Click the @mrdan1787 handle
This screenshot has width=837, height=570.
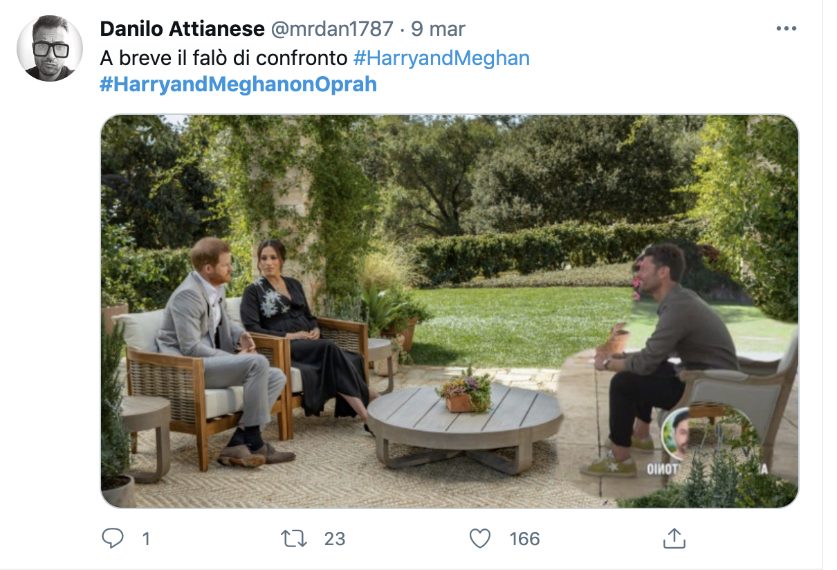pyautogui.click(x=334, y=29)
